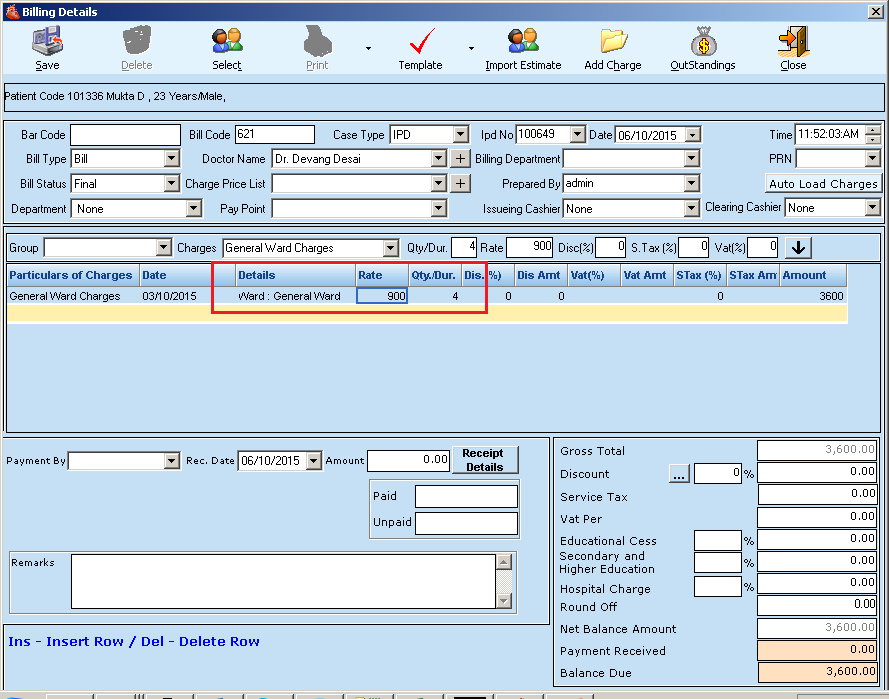Screen dimensions: 889x699
Task: Open the Charges combo box
Action: pos(390,248)
